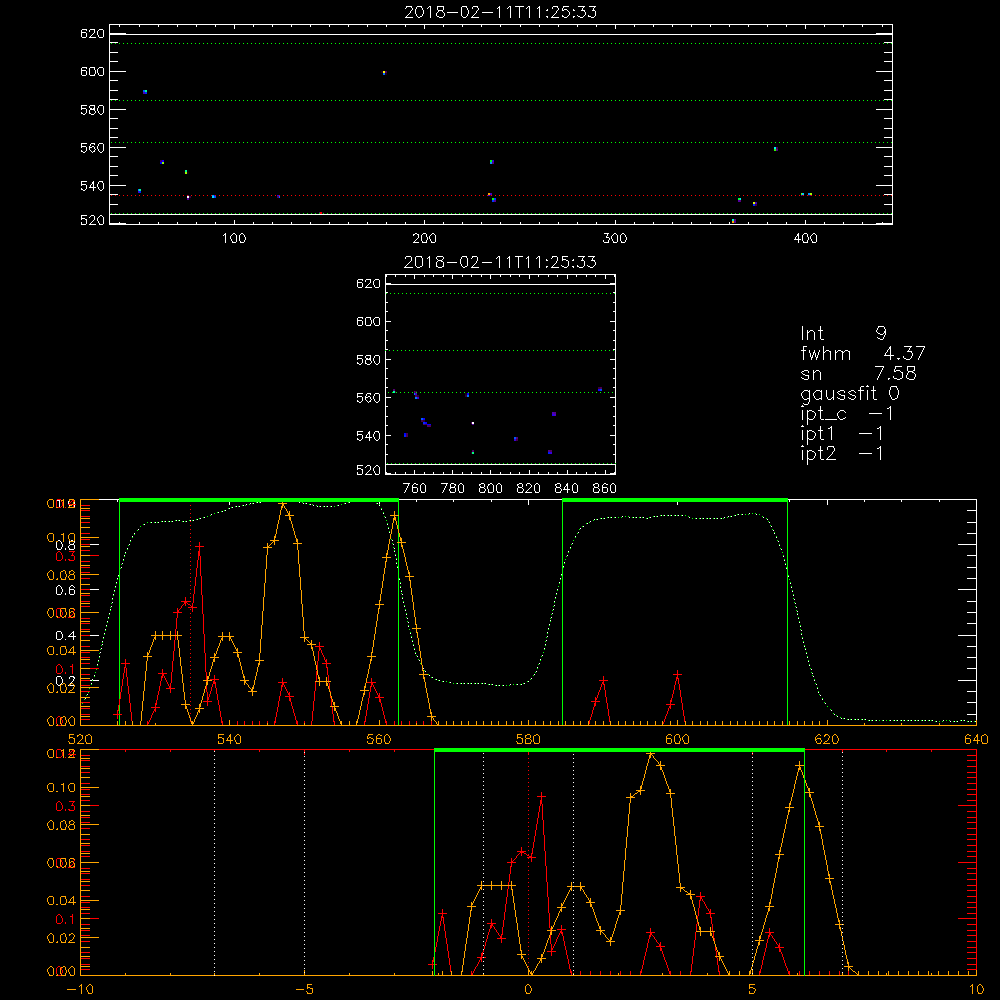The width and height of the screenshot is (1000, 1000).
Task: Select the 'sn 7.58' readout line
Action: tap(858, 373)
